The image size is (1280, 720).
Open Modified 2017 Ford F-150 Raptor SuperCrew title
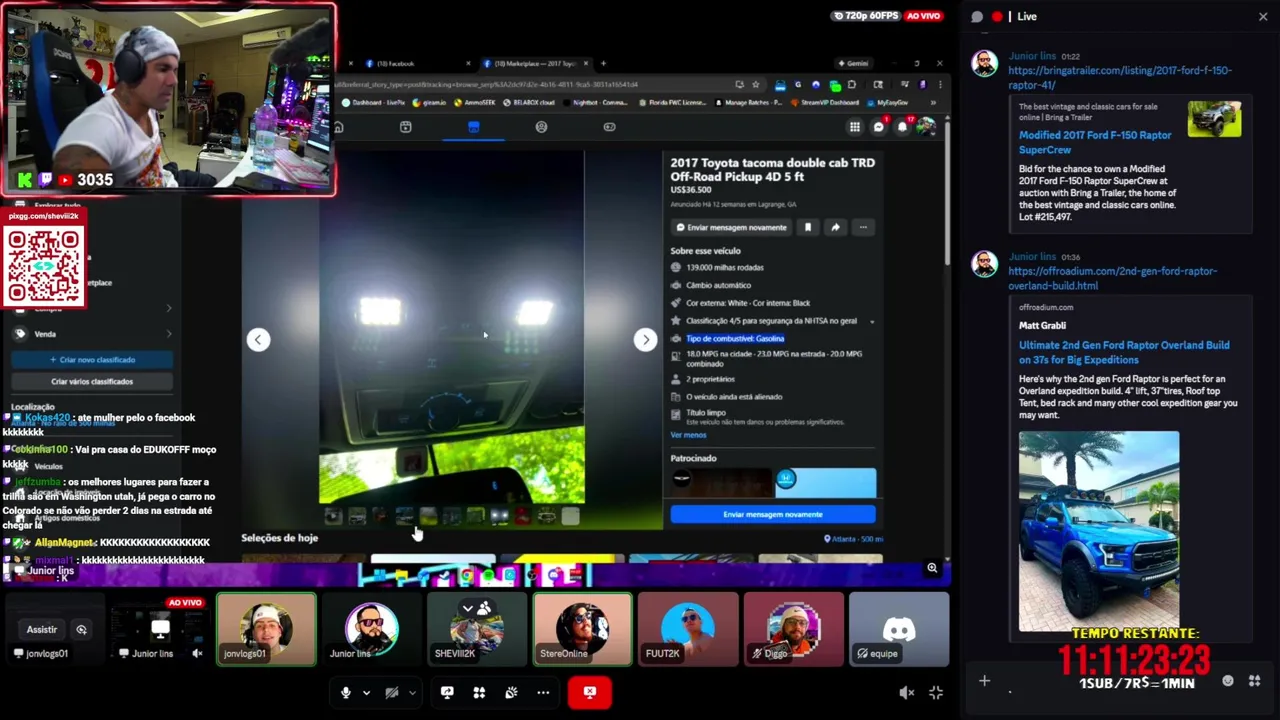pyautogui.click(x=1095, y=142)
